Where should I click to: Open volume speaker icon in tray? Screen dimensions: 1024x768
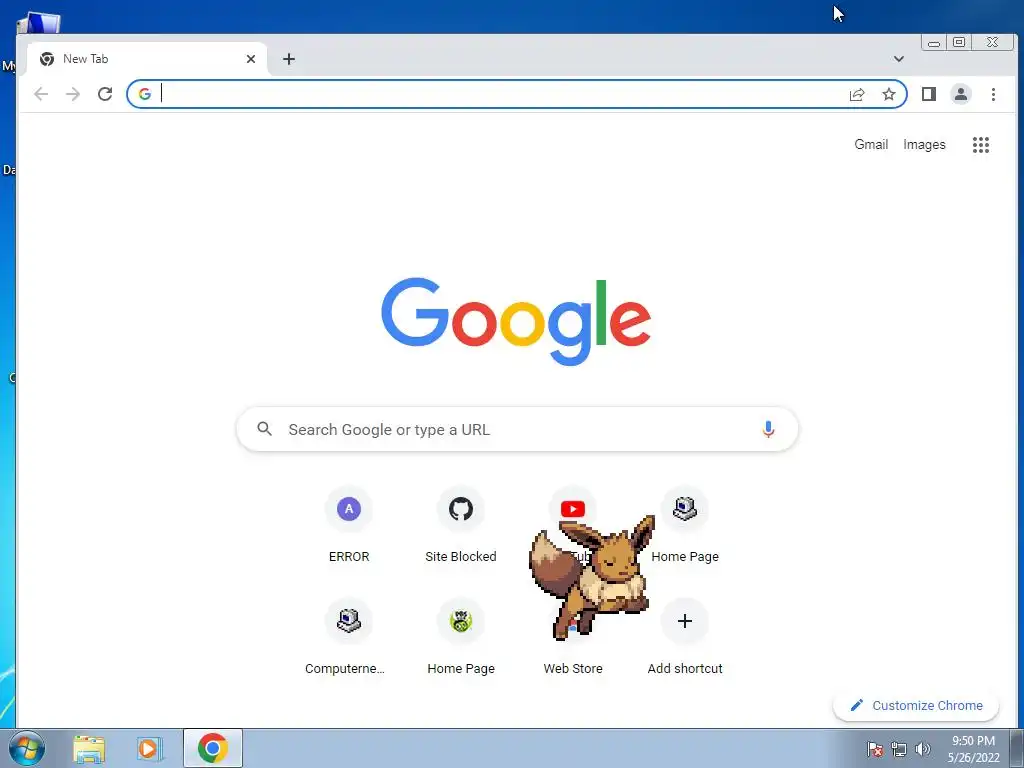click(x=922, y=749)
